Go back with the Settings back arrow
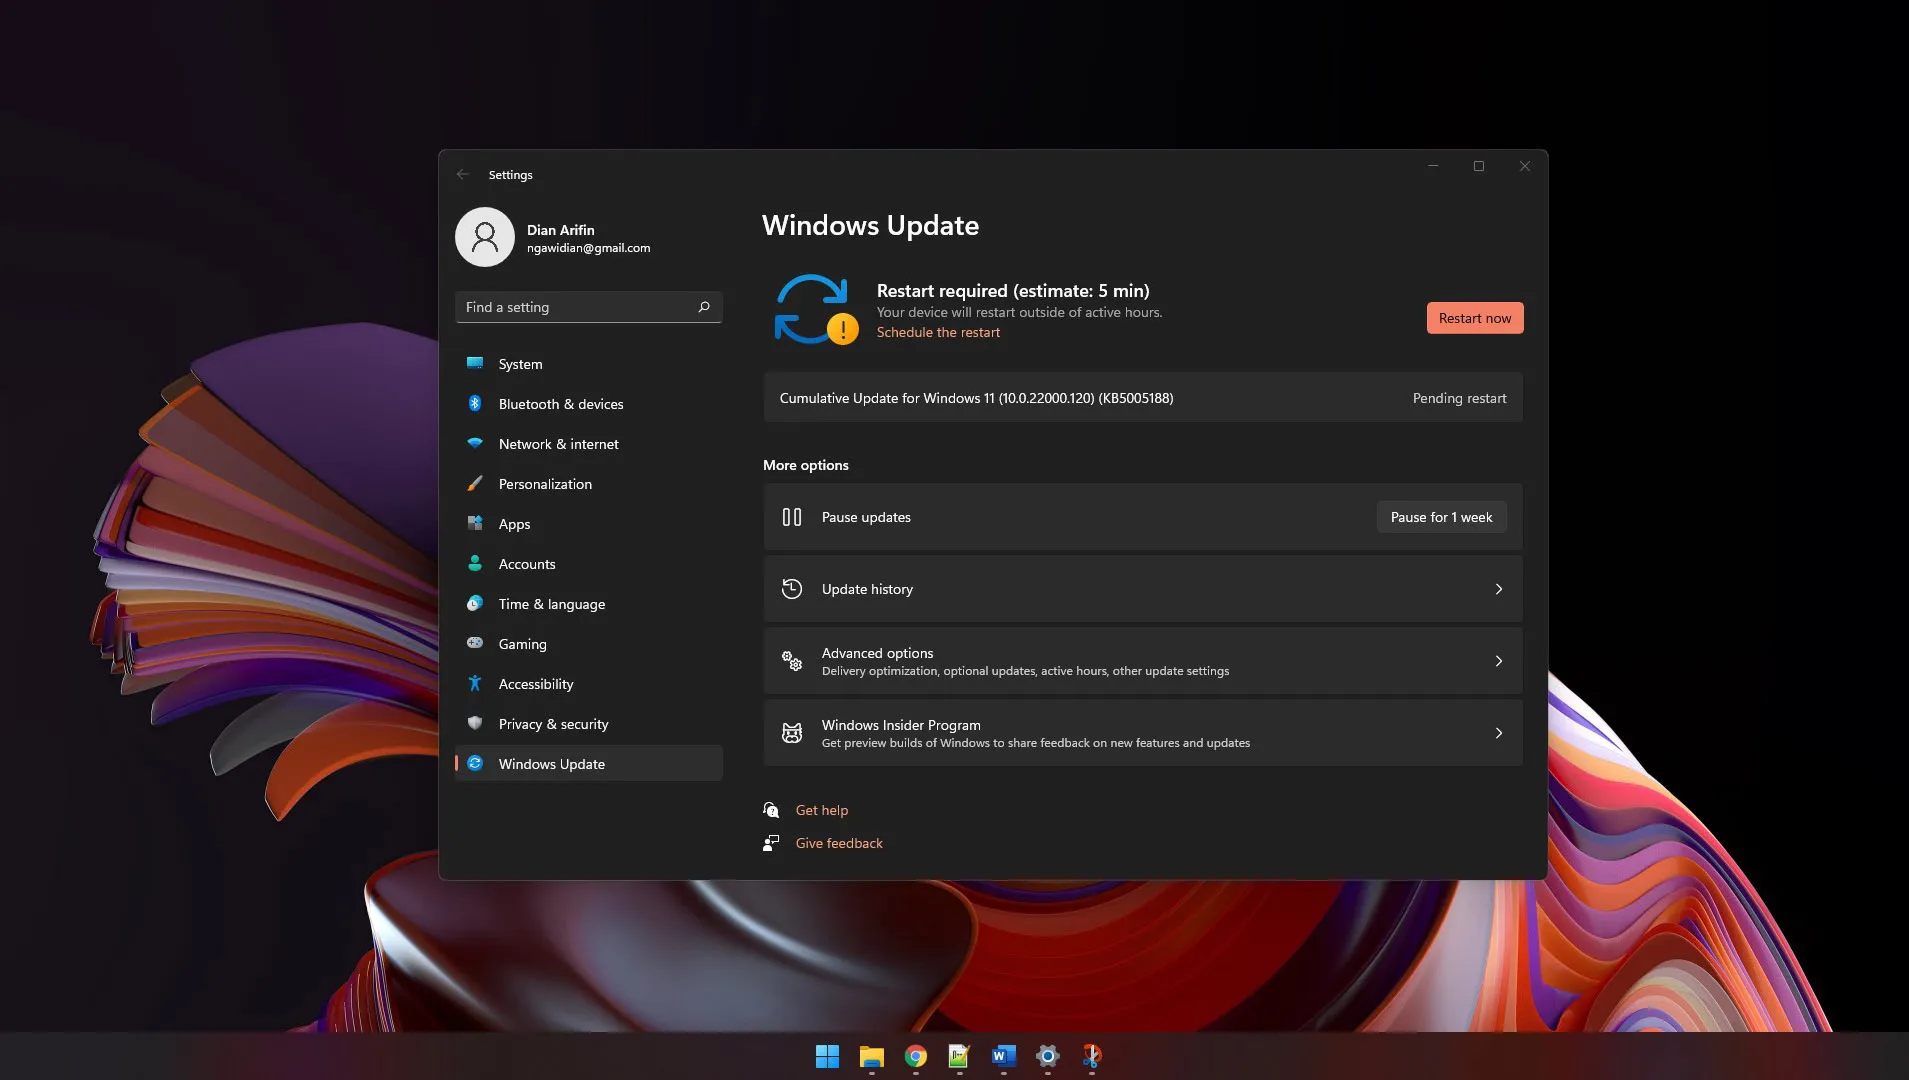This screenshot has width=1909, height=1080. coord(462,175)
